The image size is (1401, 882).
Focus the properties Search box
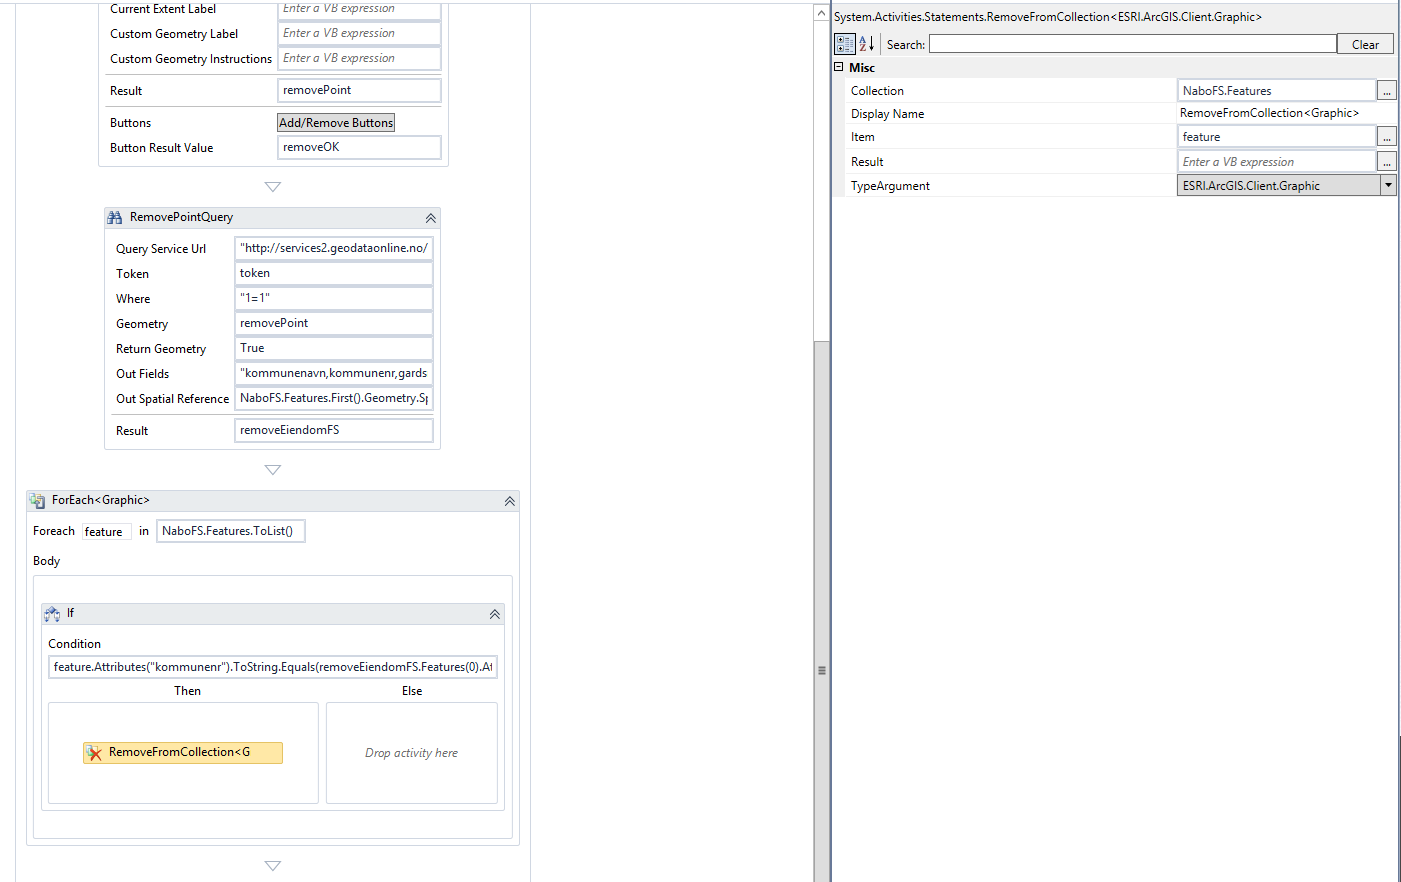(x=1133, y=44)
